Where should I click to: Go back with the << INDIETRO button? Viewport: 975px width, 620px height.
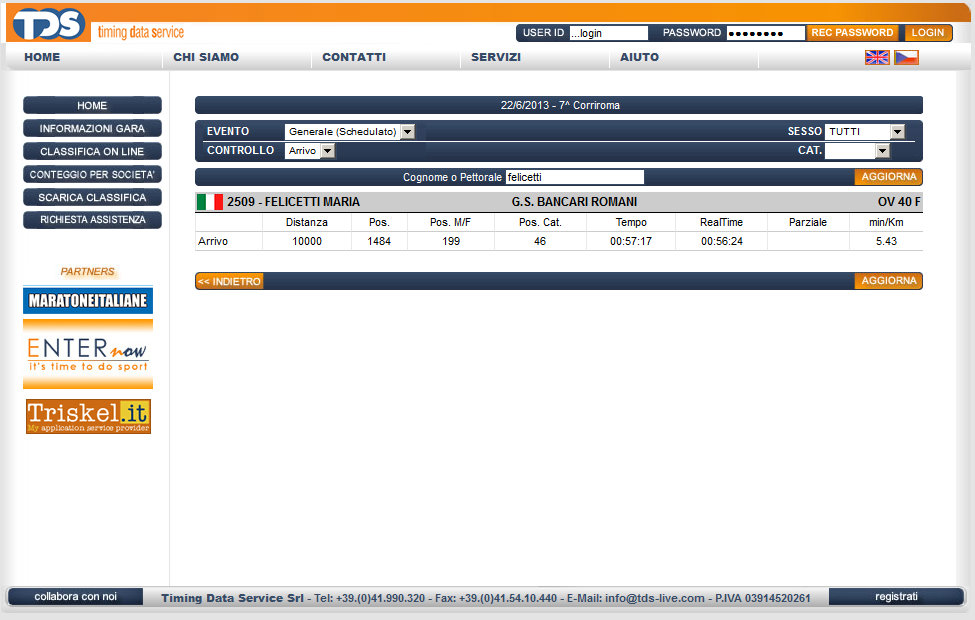pyautogui.click(x=229, y=282)
